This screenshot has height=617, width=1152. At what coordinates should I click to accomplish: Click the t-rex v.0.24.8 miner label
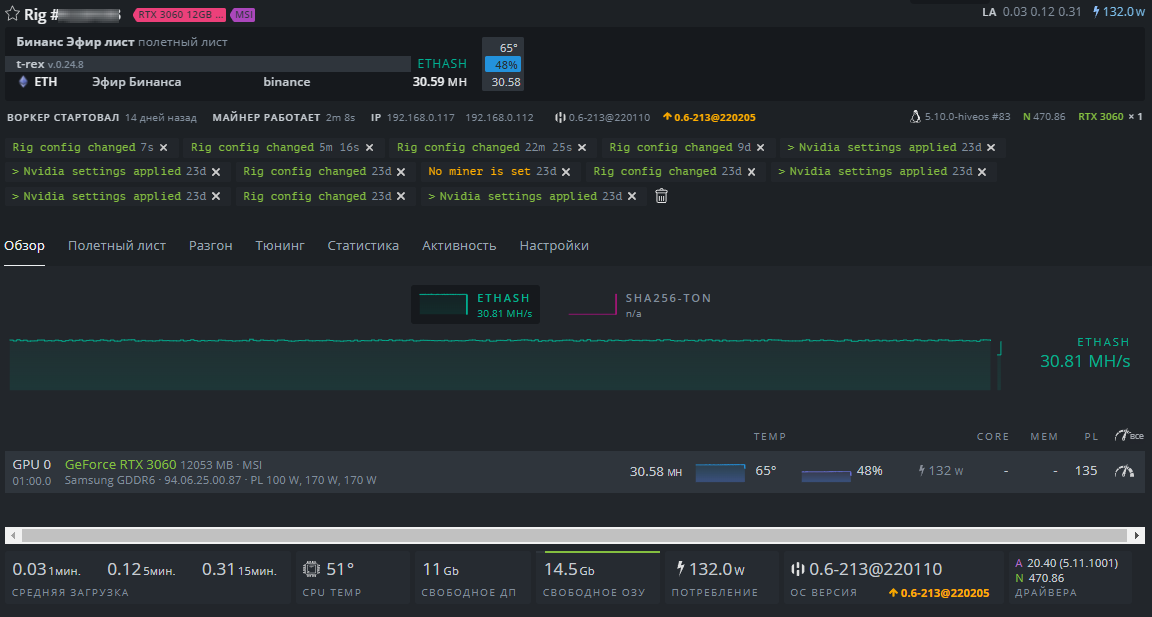coord(50,64)
